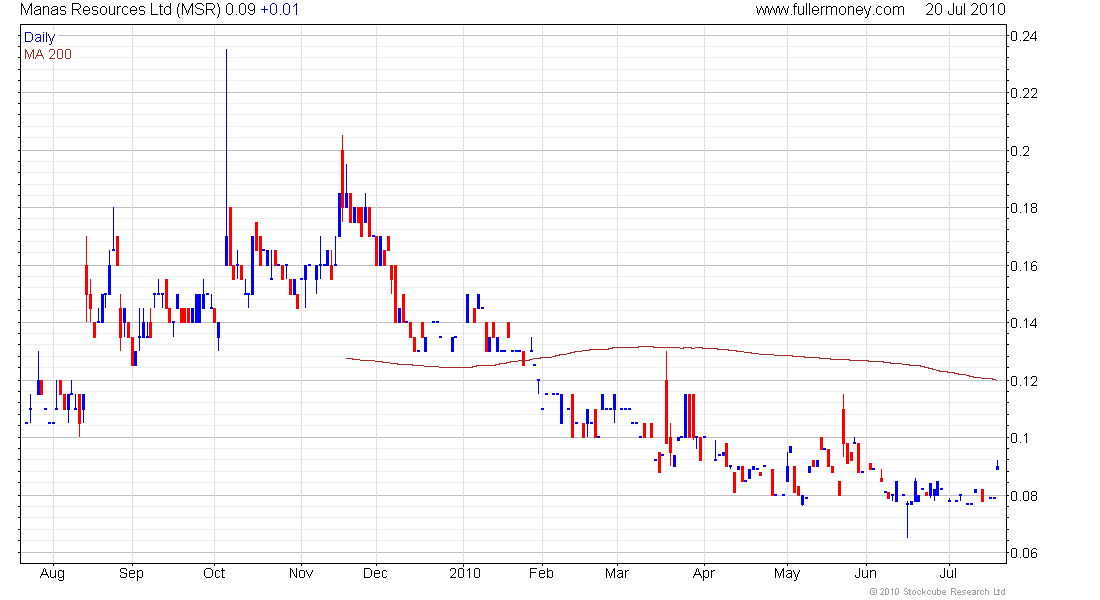This screenshot has height=600, width=1100.
Task: Open the www.fullermoney.com link
Action: point(830,10)
